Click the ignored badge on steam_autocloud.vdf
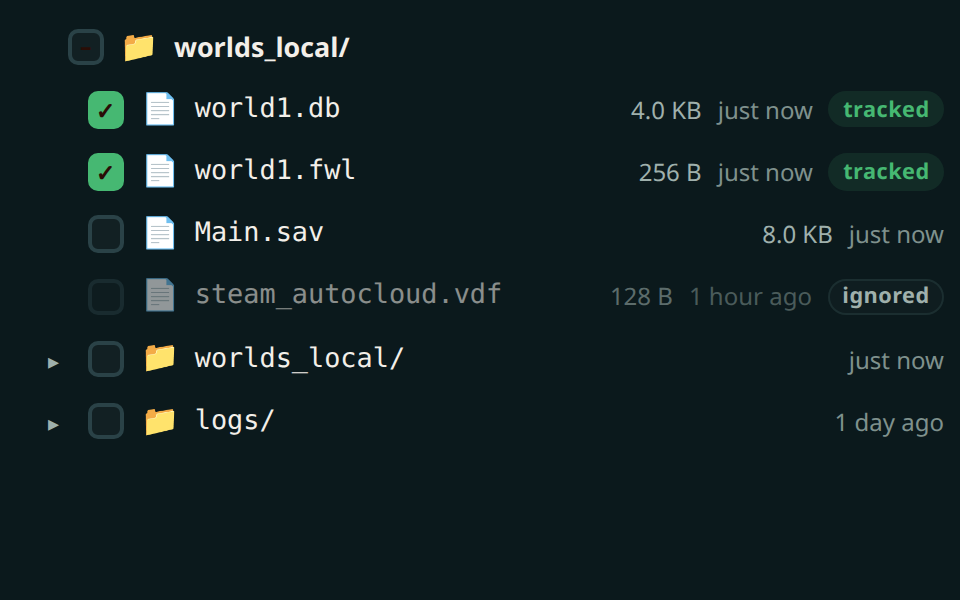Image resolution: width=960 pixels, height=600 pixels. pos(885,296)
